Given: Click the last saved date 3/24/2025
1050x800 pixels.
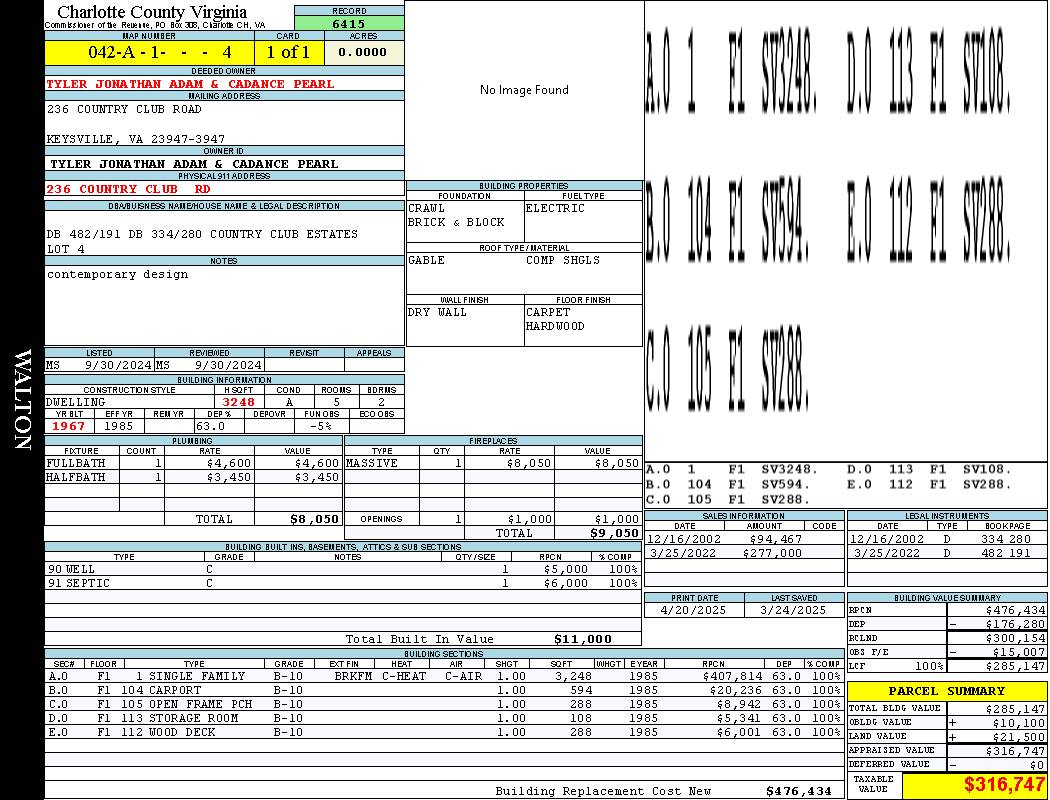Looking at the screenshot, I should [x=794, y=611].
